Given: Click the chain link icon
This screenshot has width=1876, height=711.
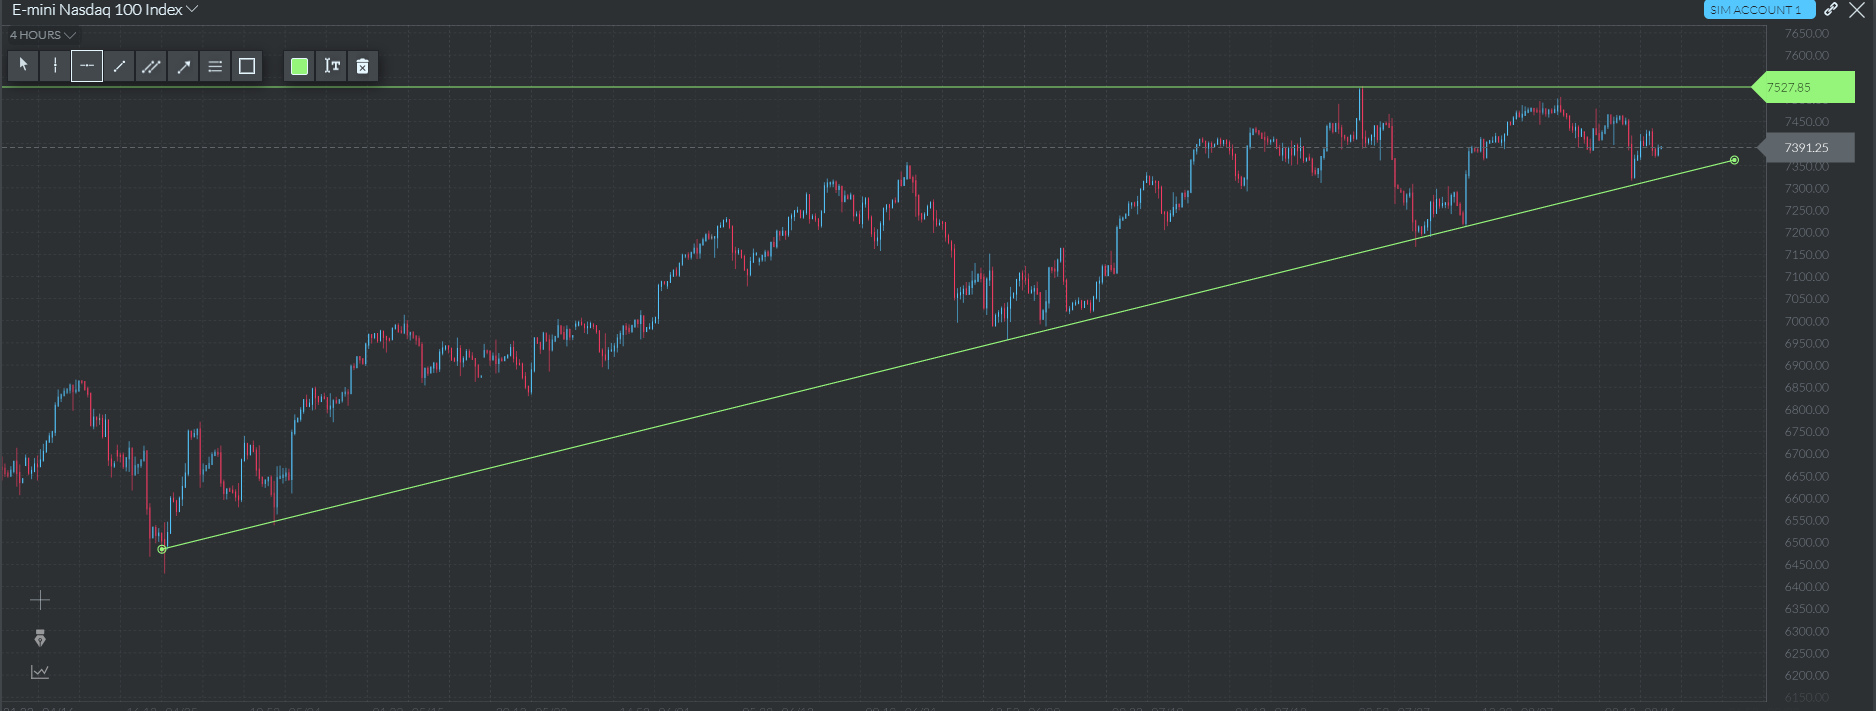Looking at the screenshot, I should [1831, 10].
